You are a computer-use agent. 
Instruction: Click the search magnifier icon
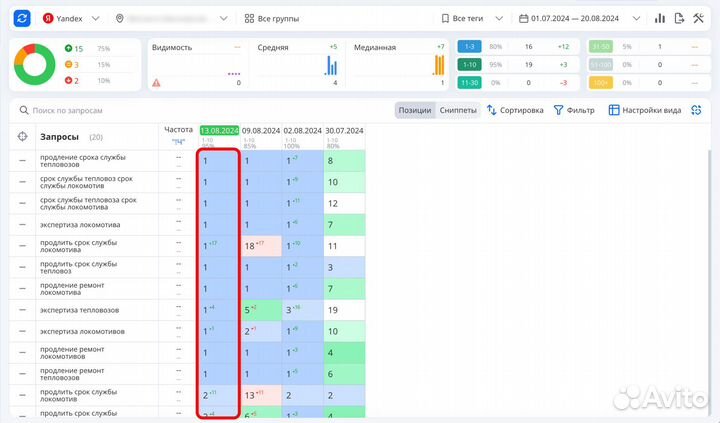tap(24, 110)
